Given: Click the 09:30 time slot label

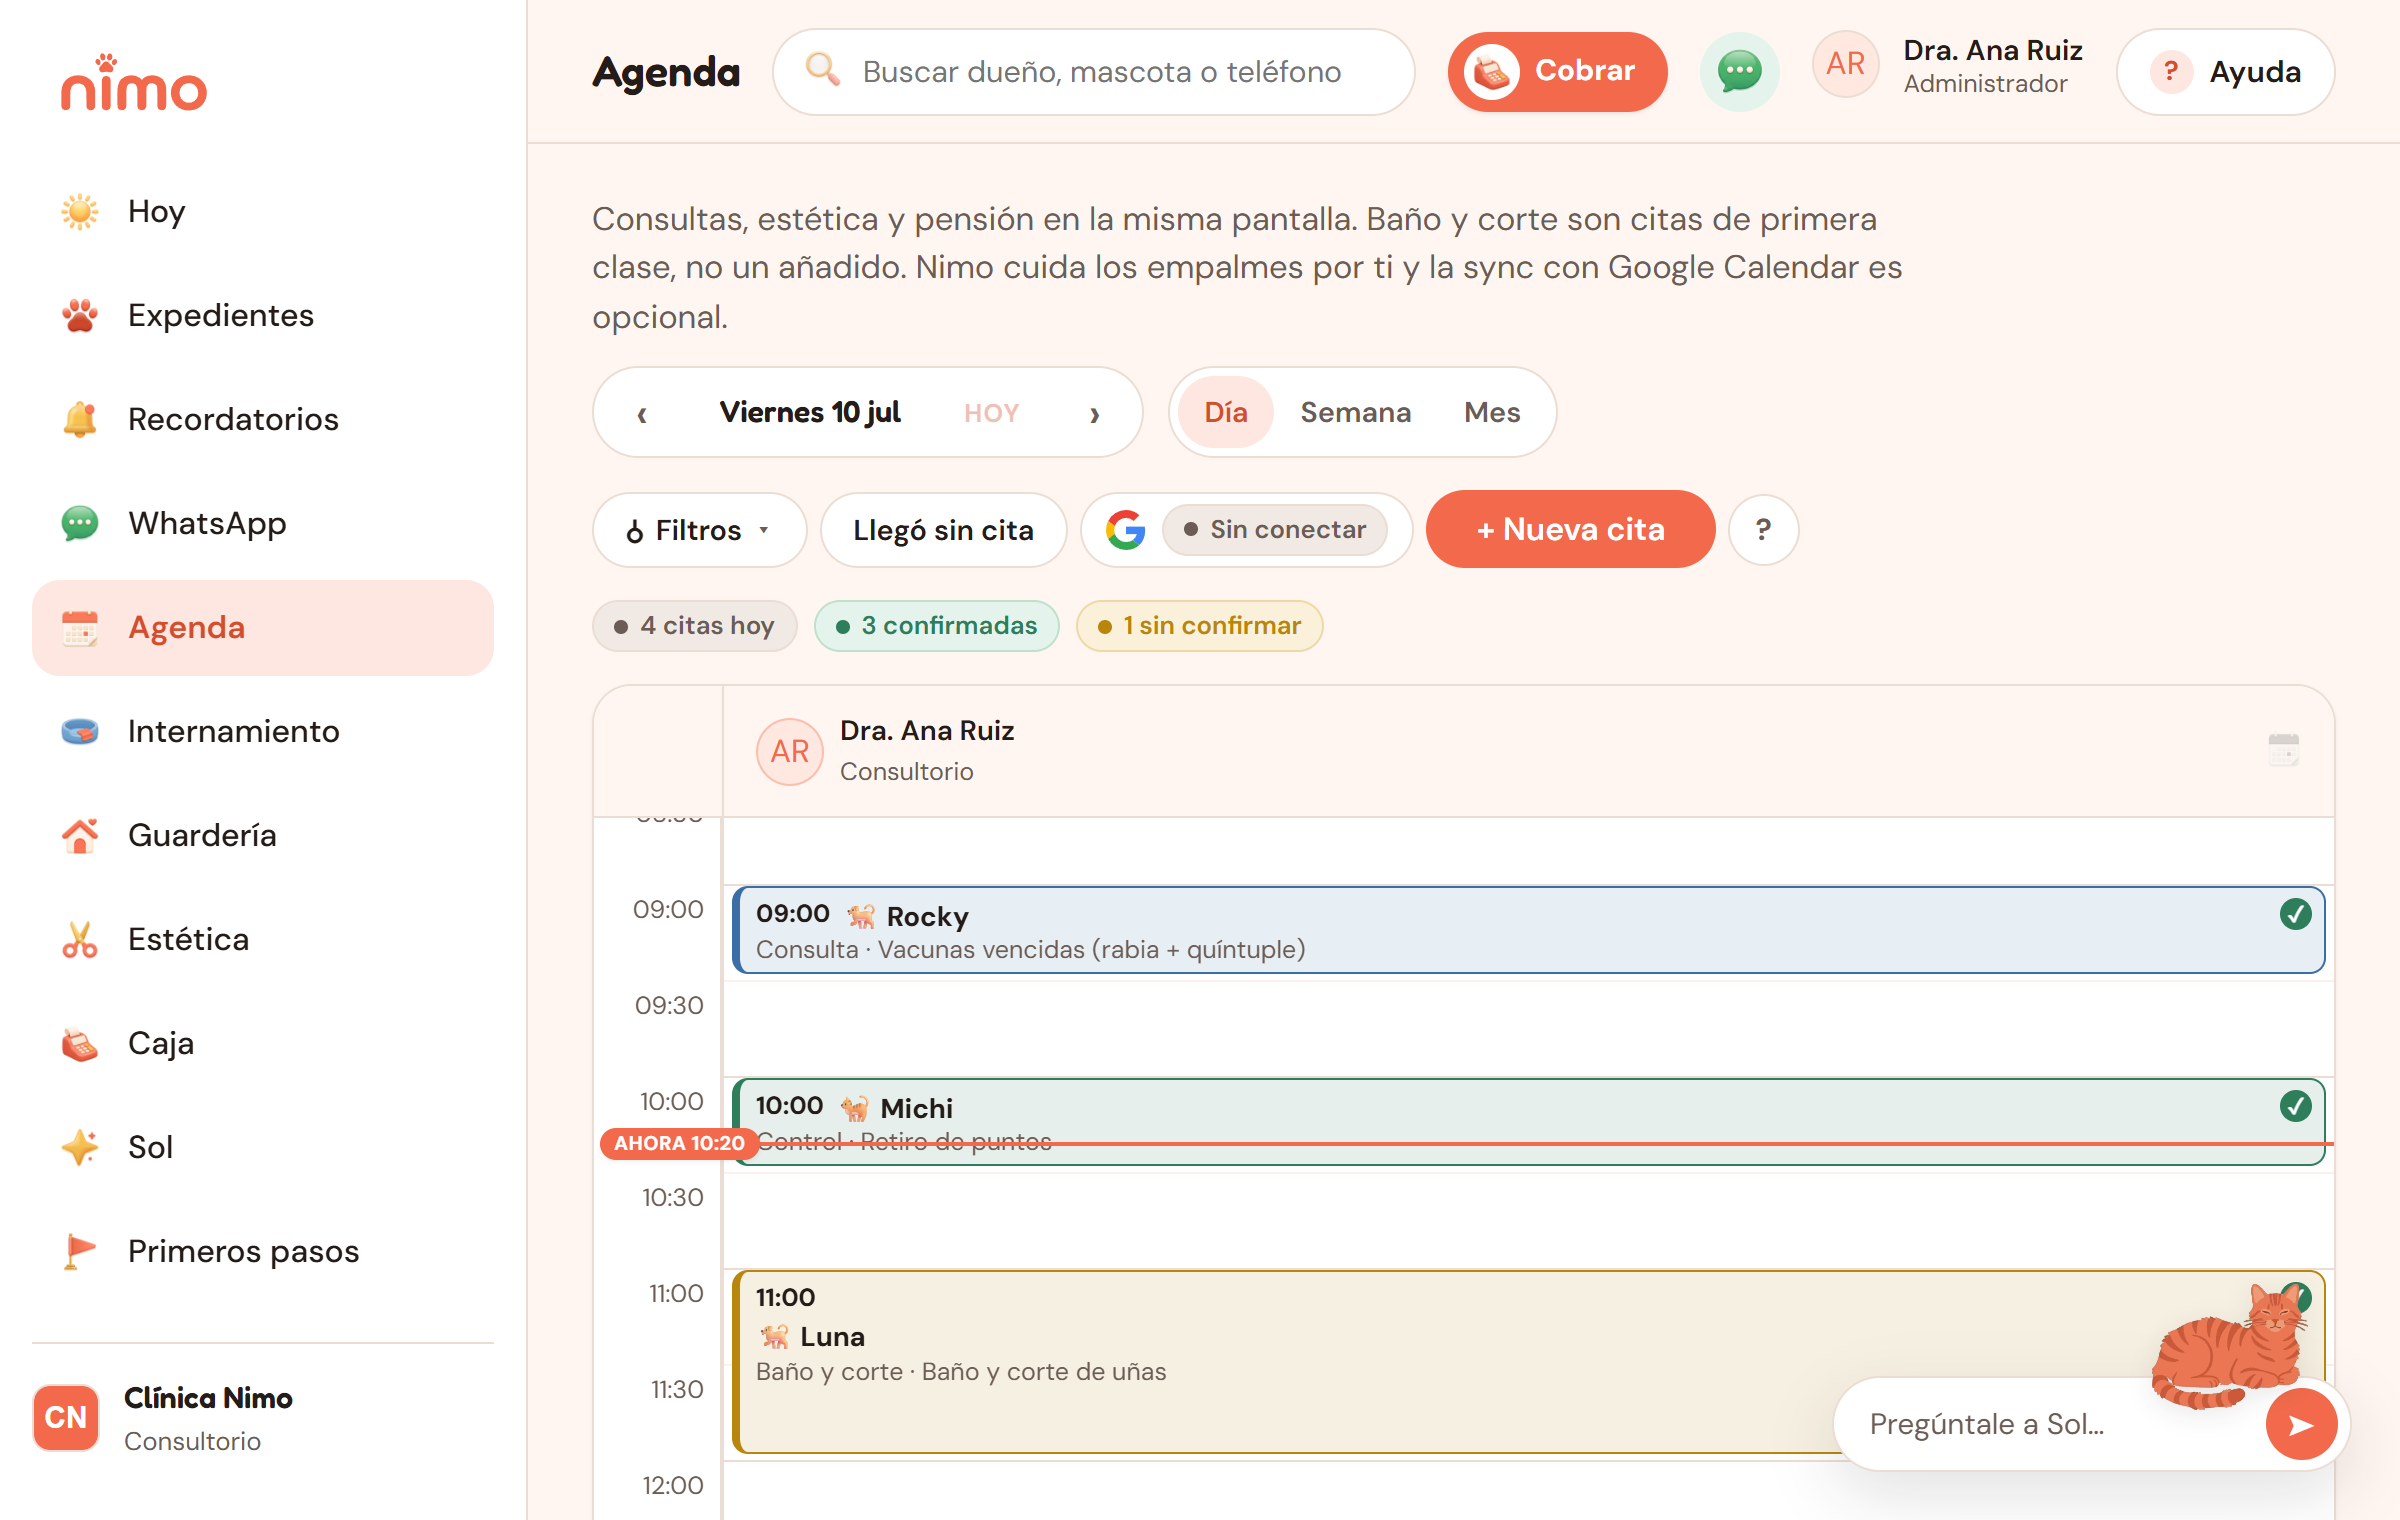Looking at the screenshot, I should [x=669, y=1006].
